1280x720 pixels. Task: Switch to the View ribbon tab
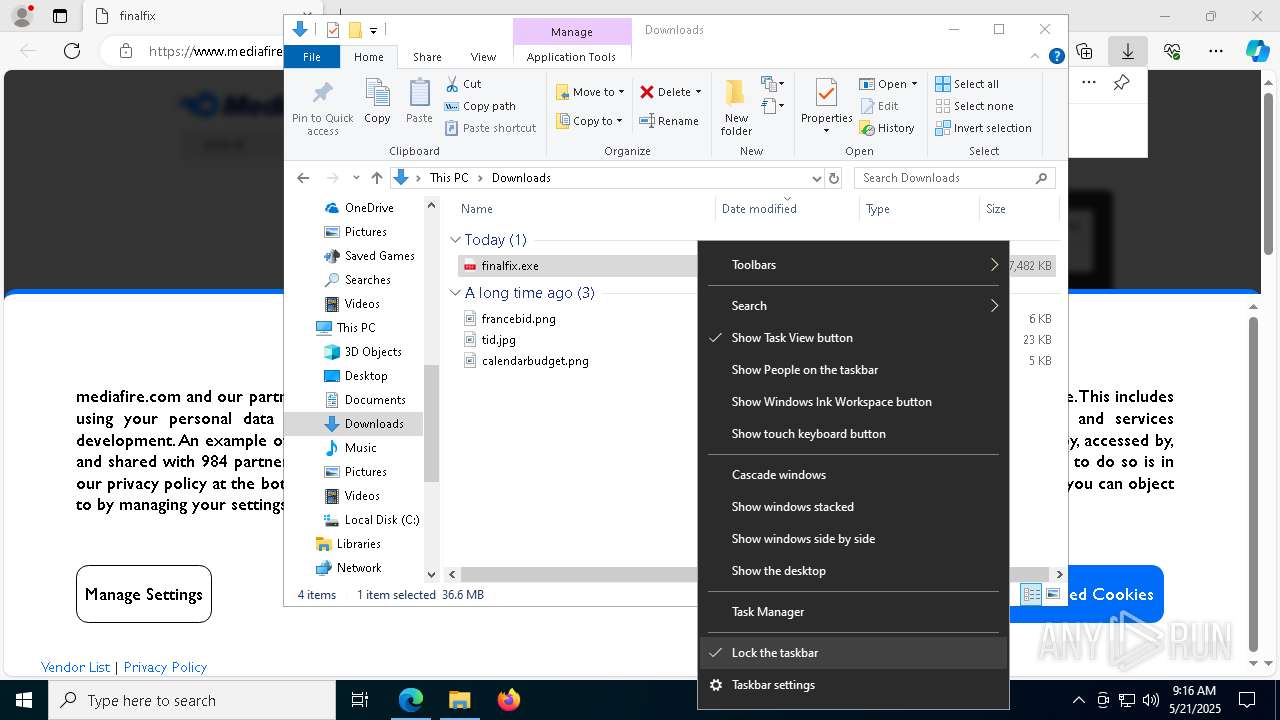tap(483, 57)
